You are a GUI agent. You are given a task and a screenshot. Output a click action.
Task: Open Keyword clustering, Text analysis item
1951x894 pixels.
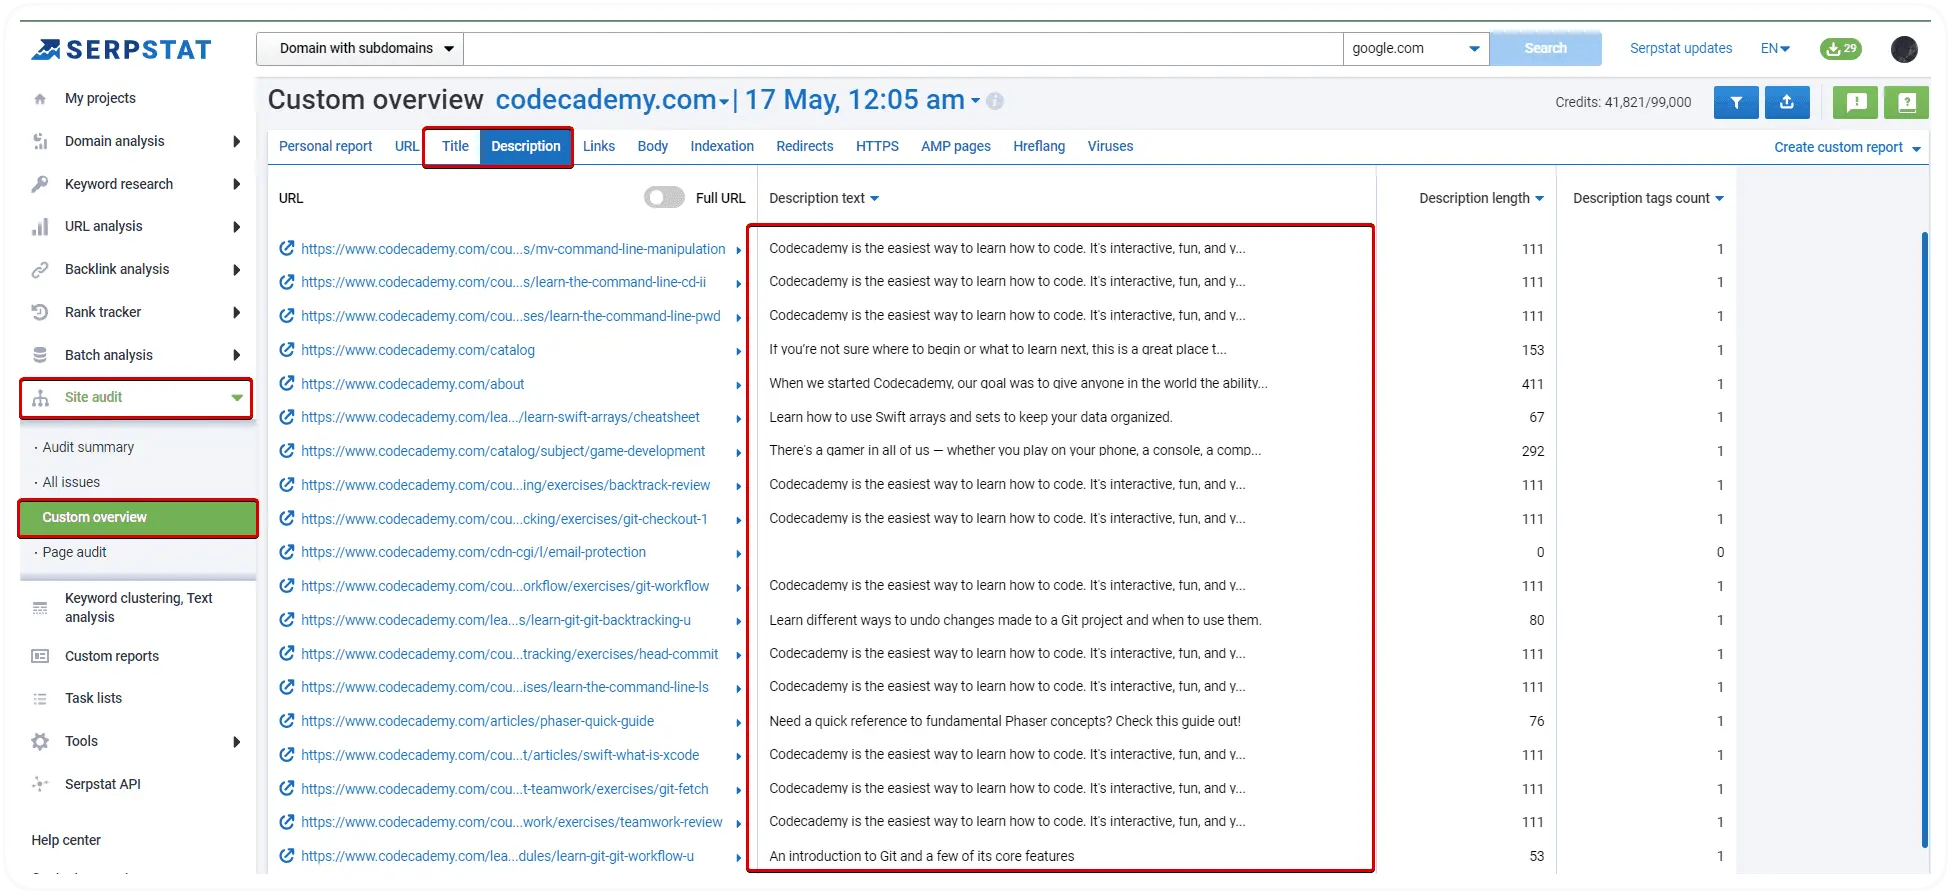pos(138,607)
